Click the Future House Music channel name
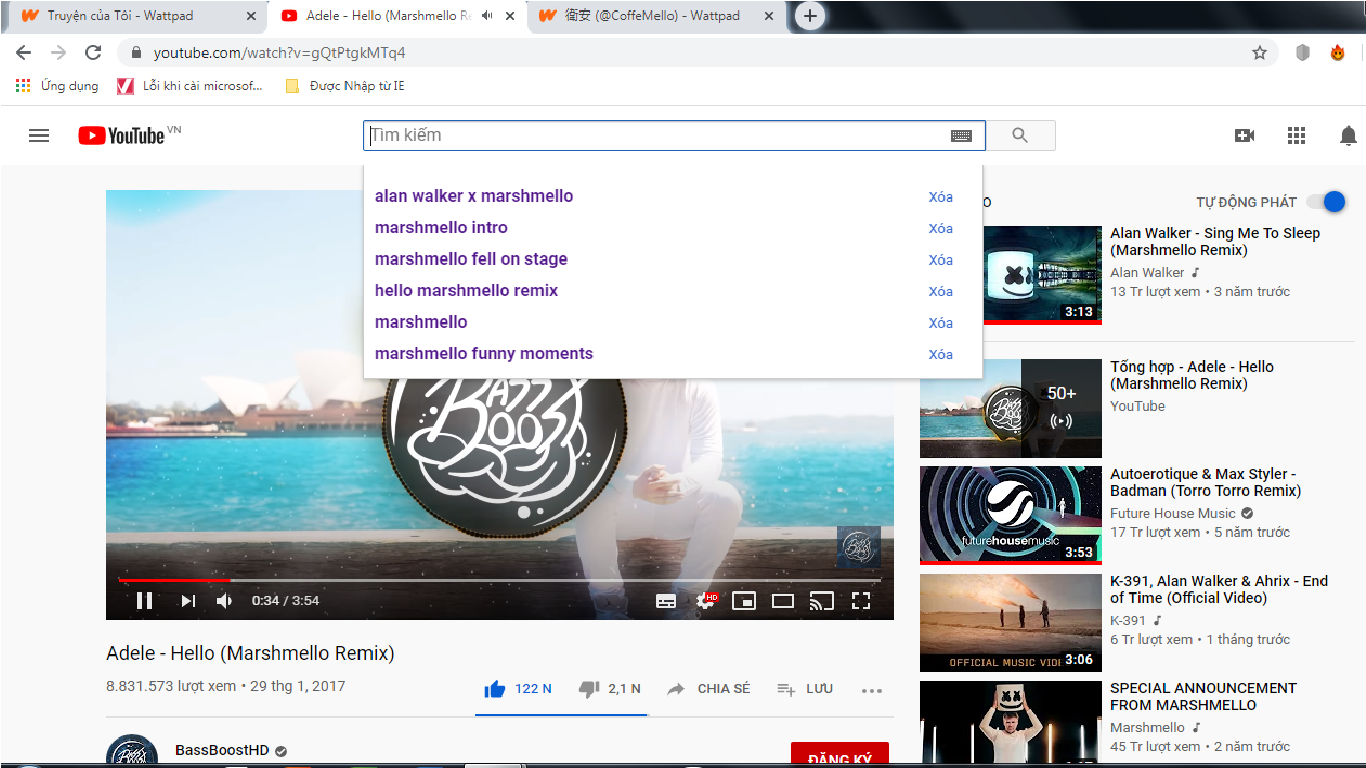Image resolution: width=1366 pixels, height=768 pixels. pos(1173,513)
